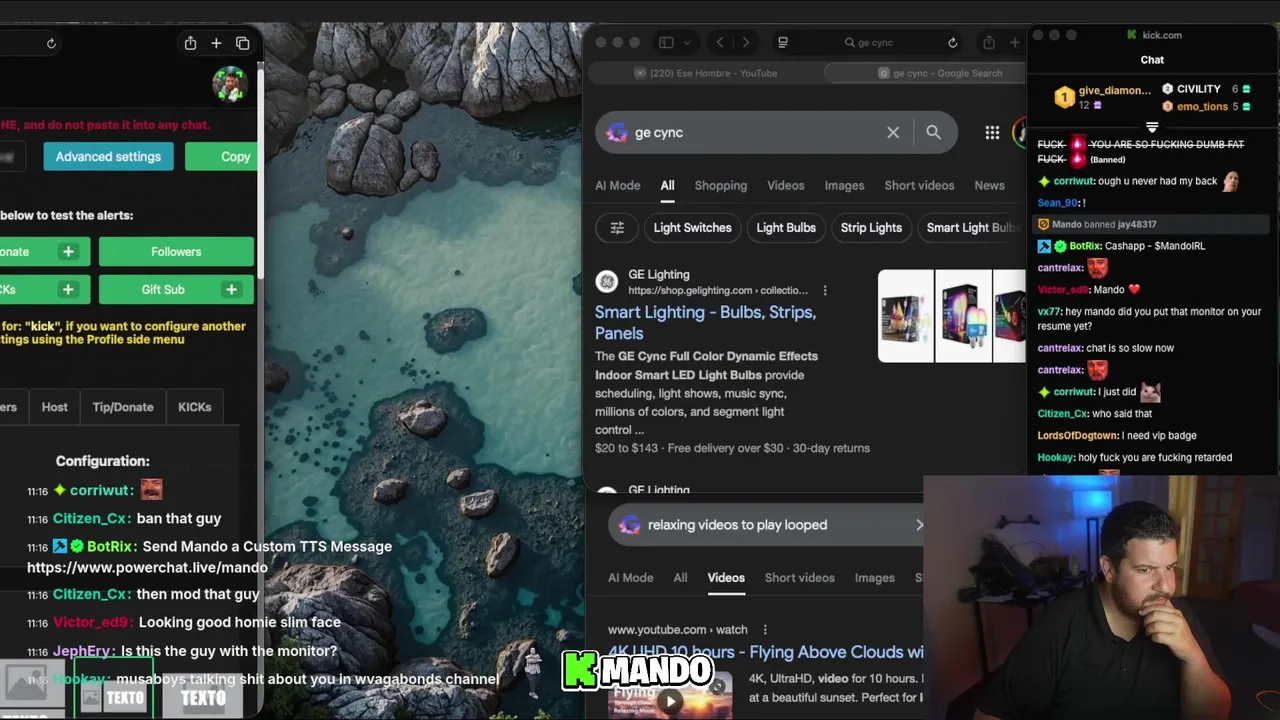The image size is (1280, 720).
Task: Click the share icon in the Google Safari window
Action: click(x=989, y=43)
